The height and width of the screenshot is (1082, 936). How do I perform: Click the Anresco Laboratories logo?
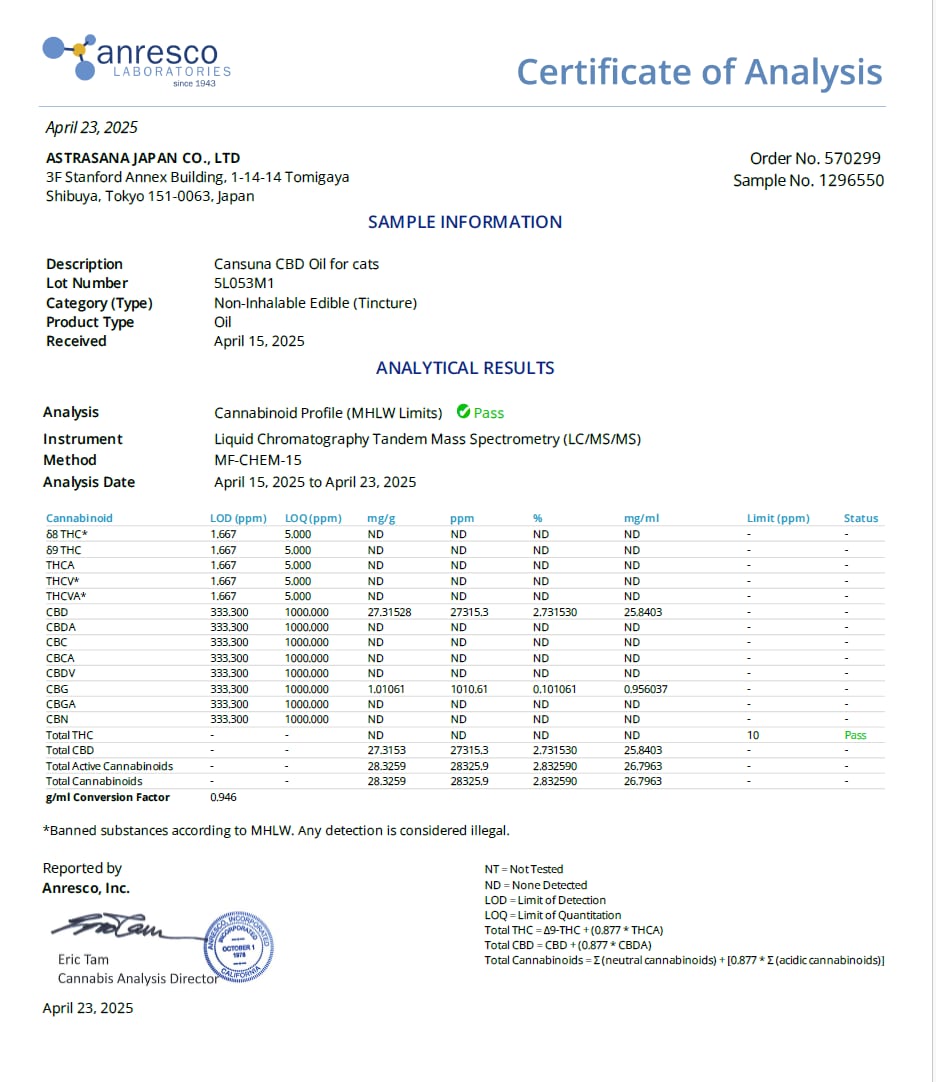[x=137, y=61]
